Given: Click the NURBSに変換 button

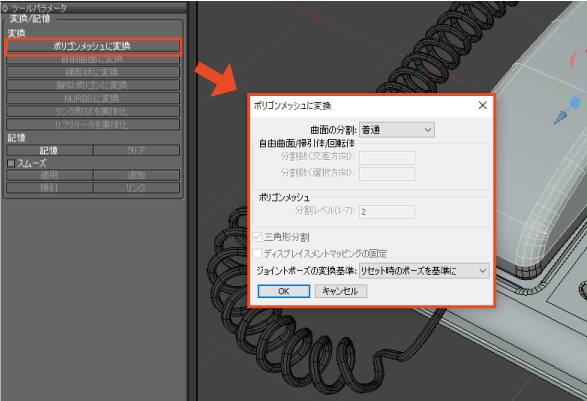Looking at the screenshot, I should [92, 98].
